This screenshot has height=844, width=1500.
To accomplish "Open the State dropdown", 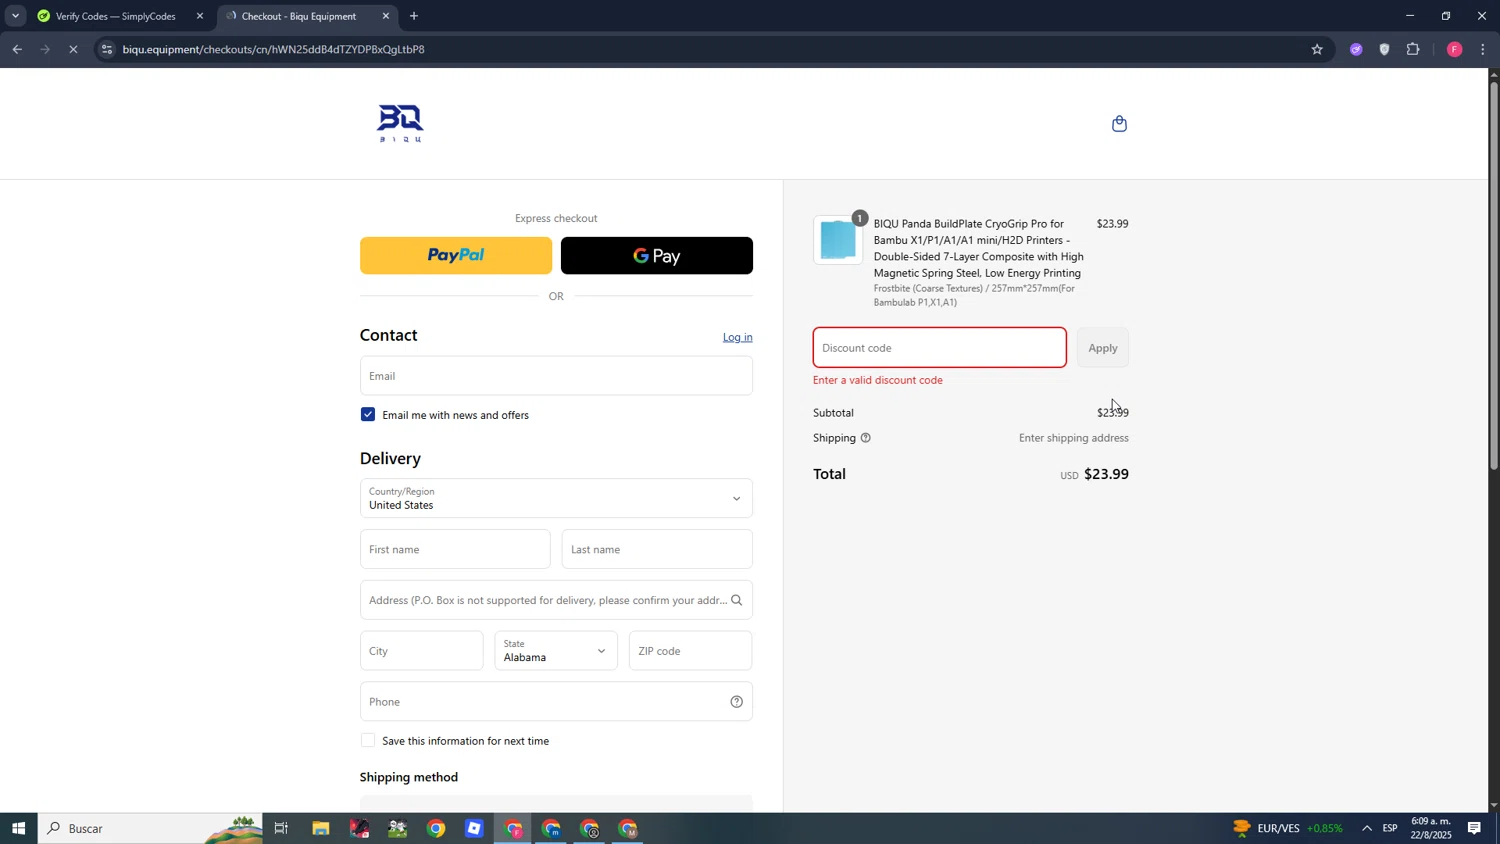I will [556, 651].
